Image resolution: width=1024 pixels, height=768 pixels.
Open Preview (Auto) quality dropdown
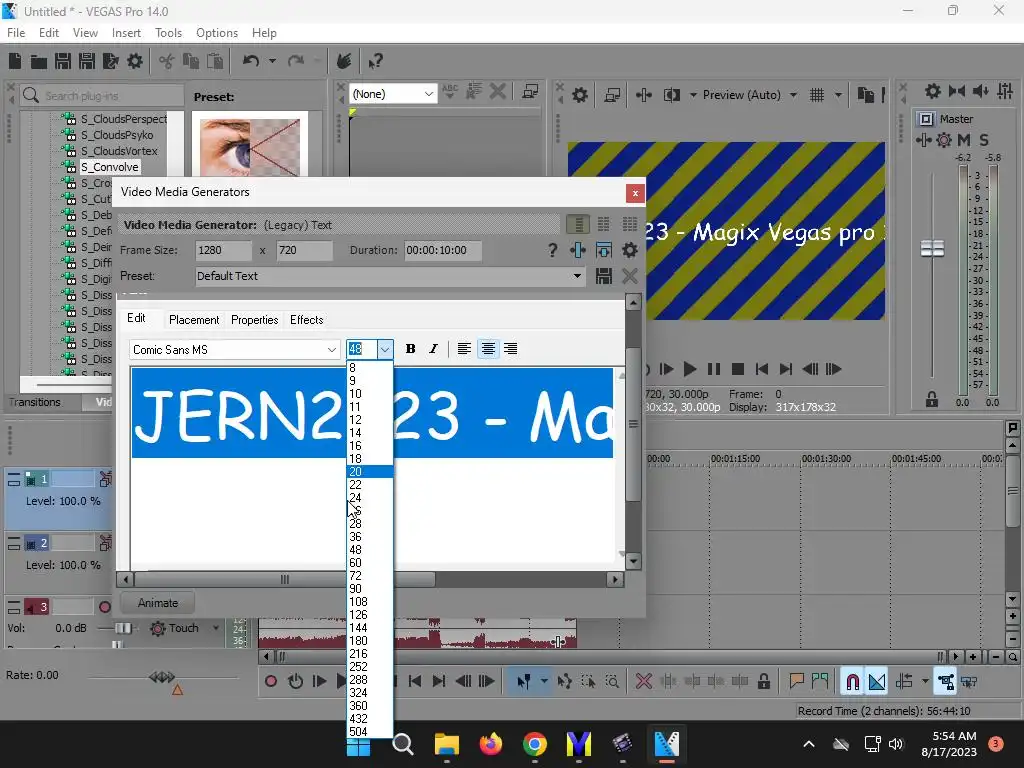(x=793, y=95)
